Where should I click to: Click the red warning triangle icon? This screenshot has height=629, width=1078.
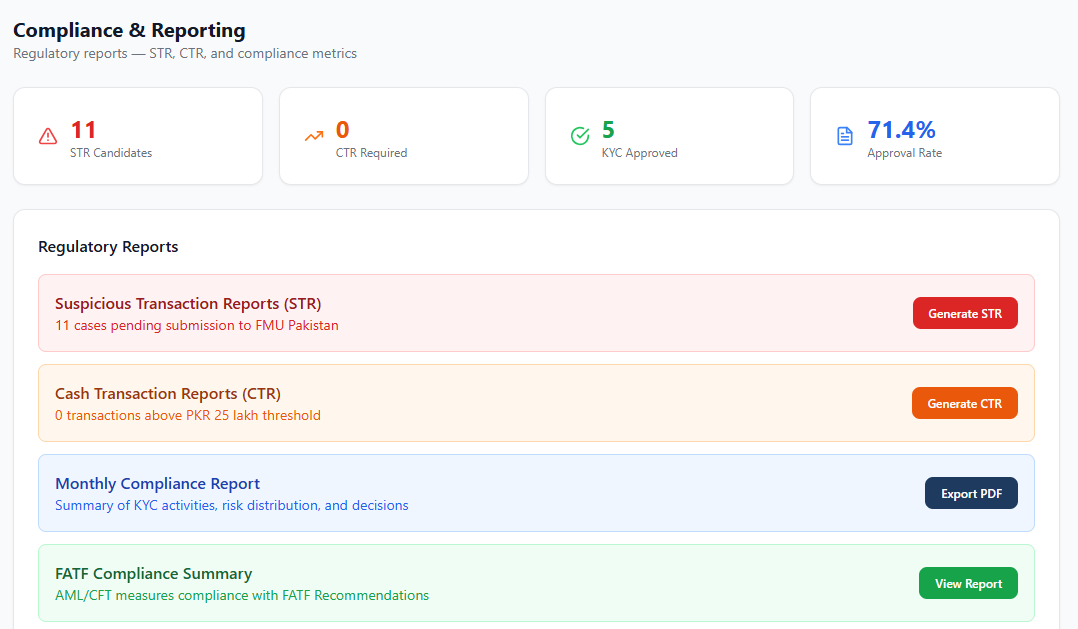click(x=47, y=136)
